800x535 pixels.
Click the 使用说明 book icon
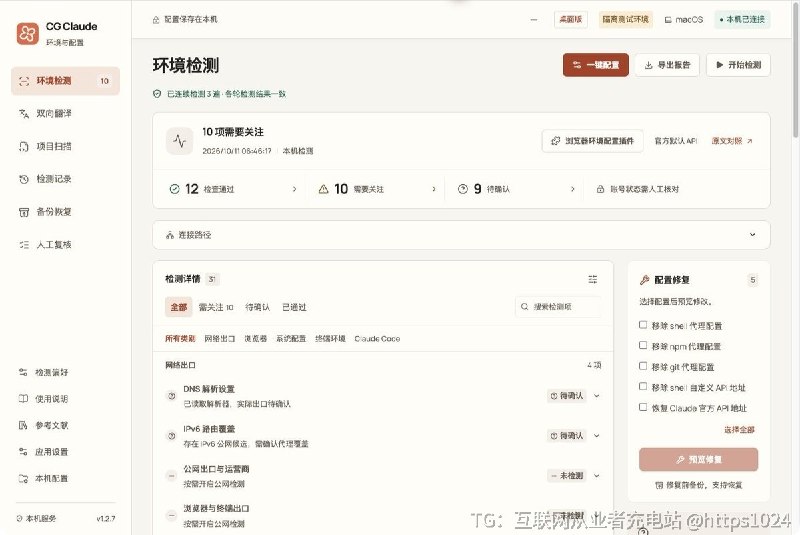point(23,399)
